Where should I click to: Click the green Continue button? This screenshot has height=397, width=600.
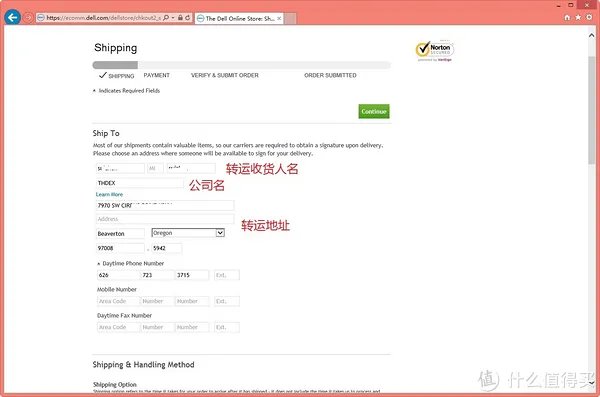(x=374, y=111)
